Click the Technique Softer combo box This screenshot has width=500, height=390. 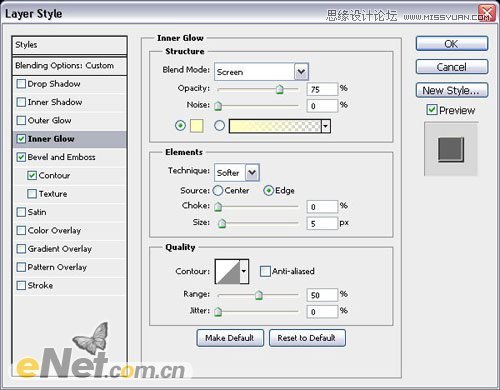pos(237,173)
